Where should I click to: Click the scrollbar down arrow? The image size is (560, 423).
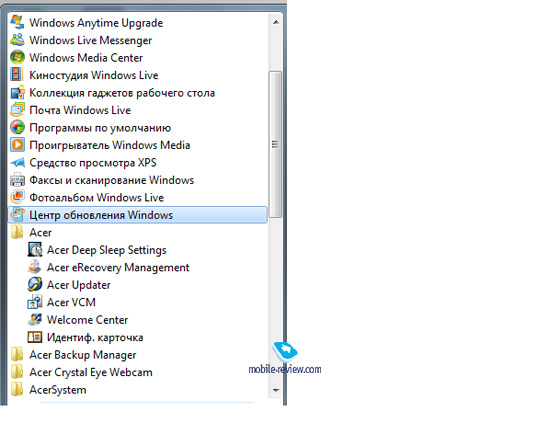click(275, 390)
